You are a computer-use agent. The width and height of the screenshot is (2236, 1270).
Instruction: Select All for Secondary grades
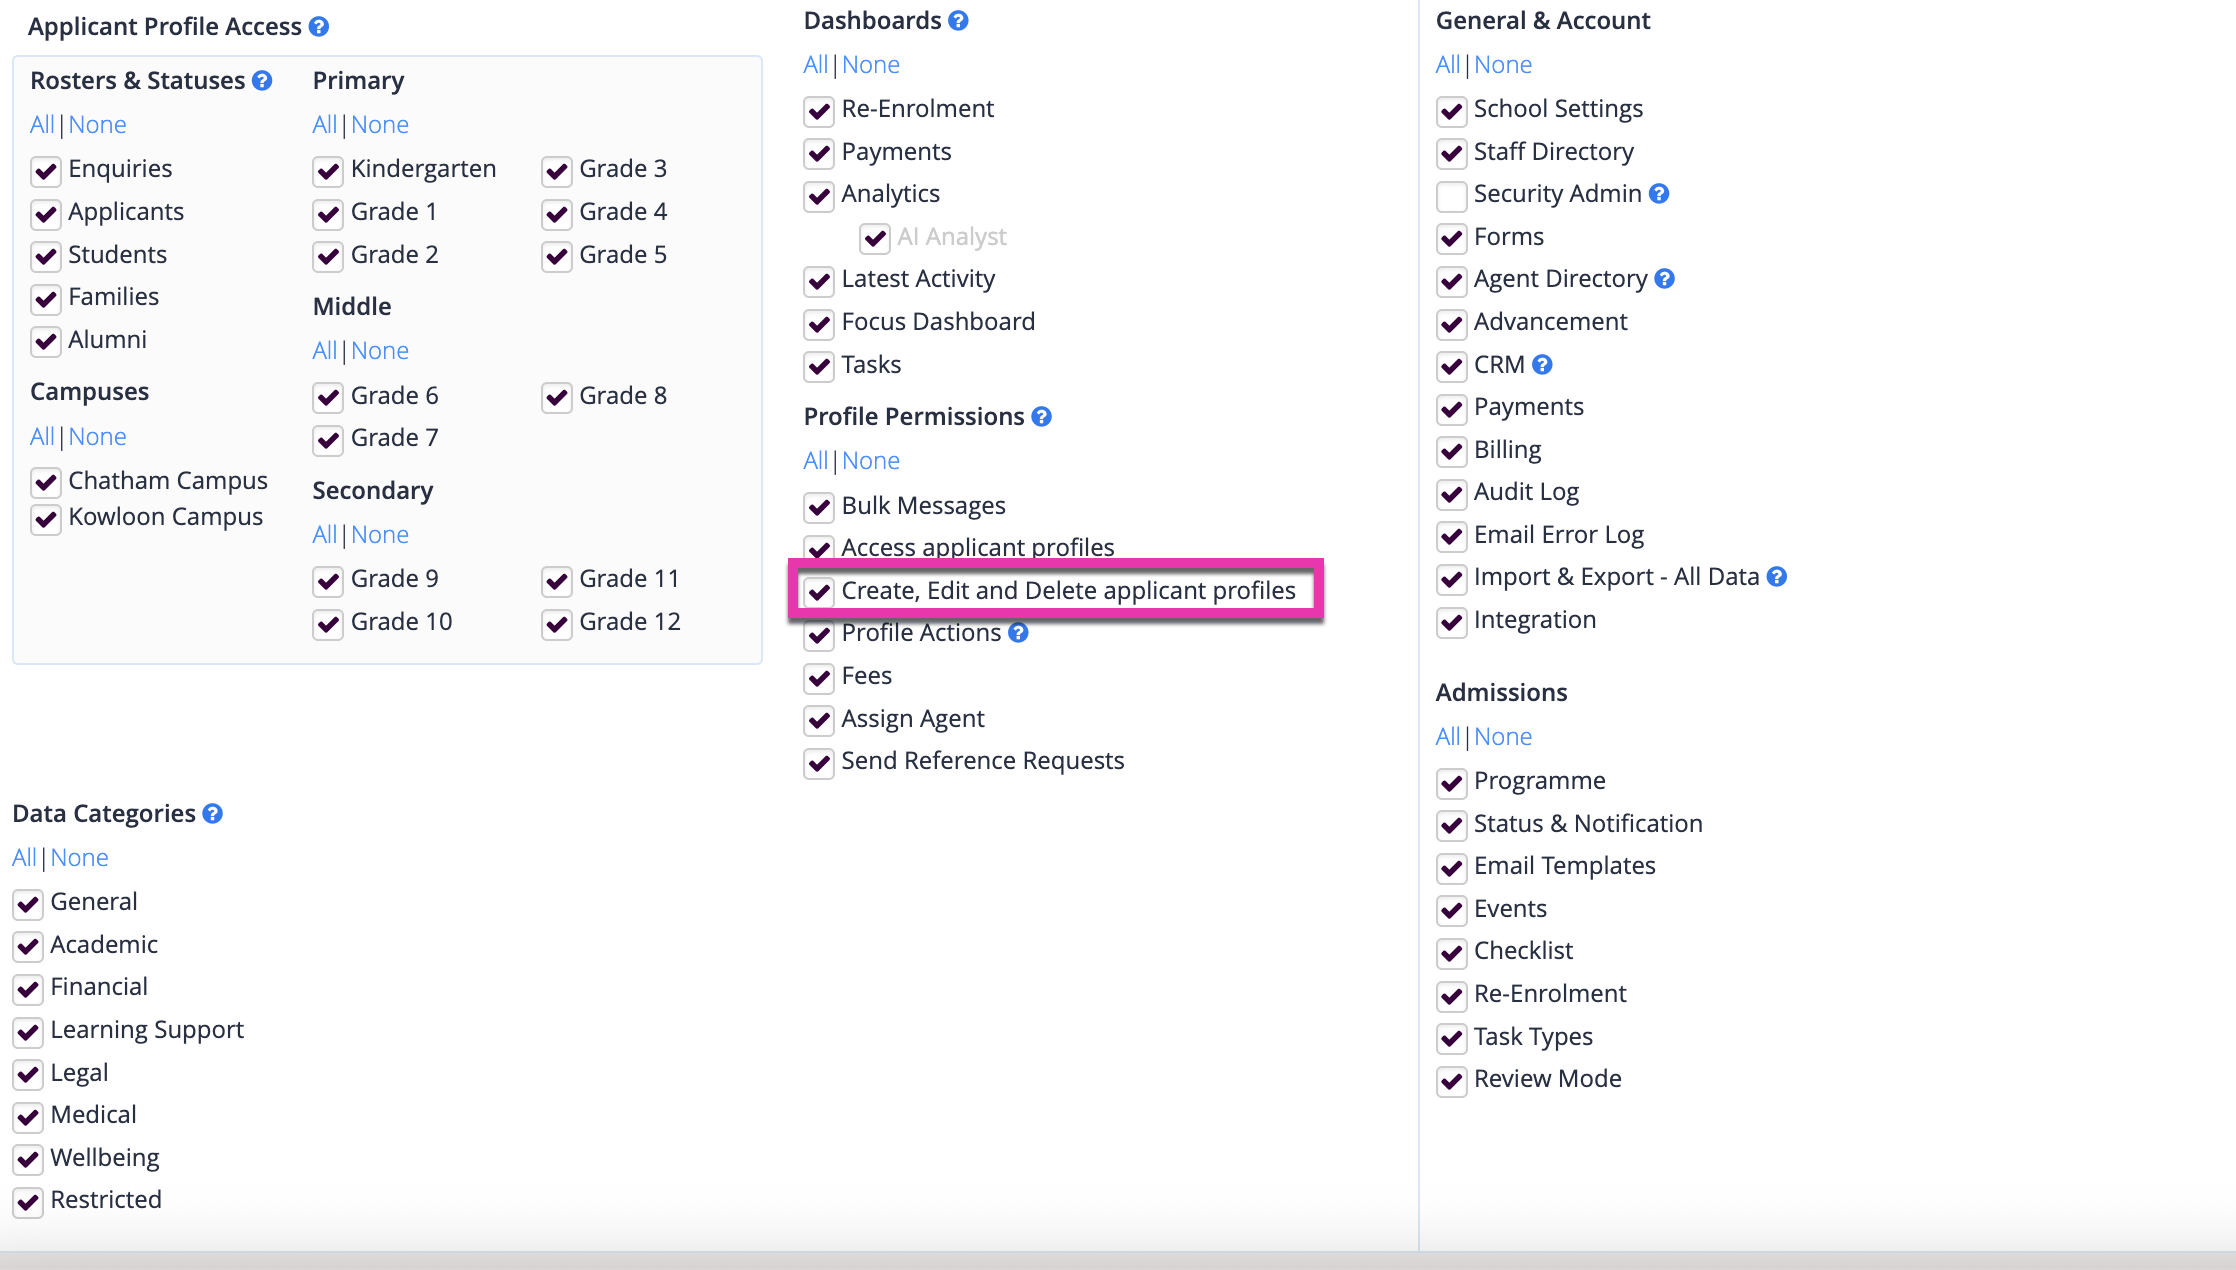click(x=325, y=535)
